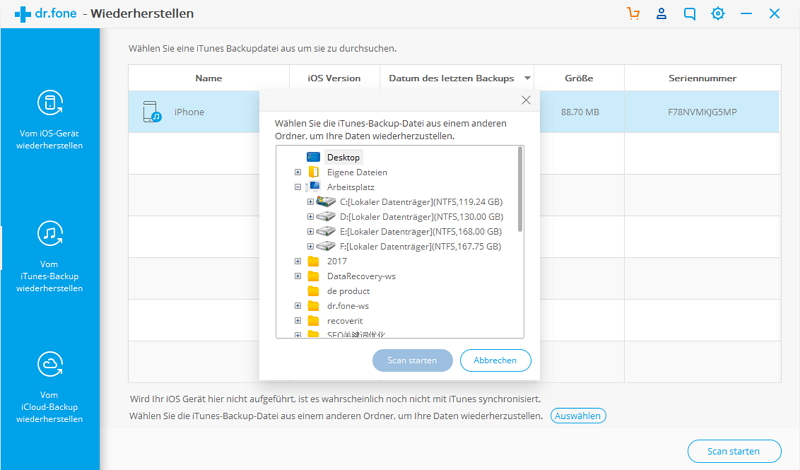This screenshot has width=800, height=470.
Task: Close the folder selection dialog
Action: tap(526, 100)
